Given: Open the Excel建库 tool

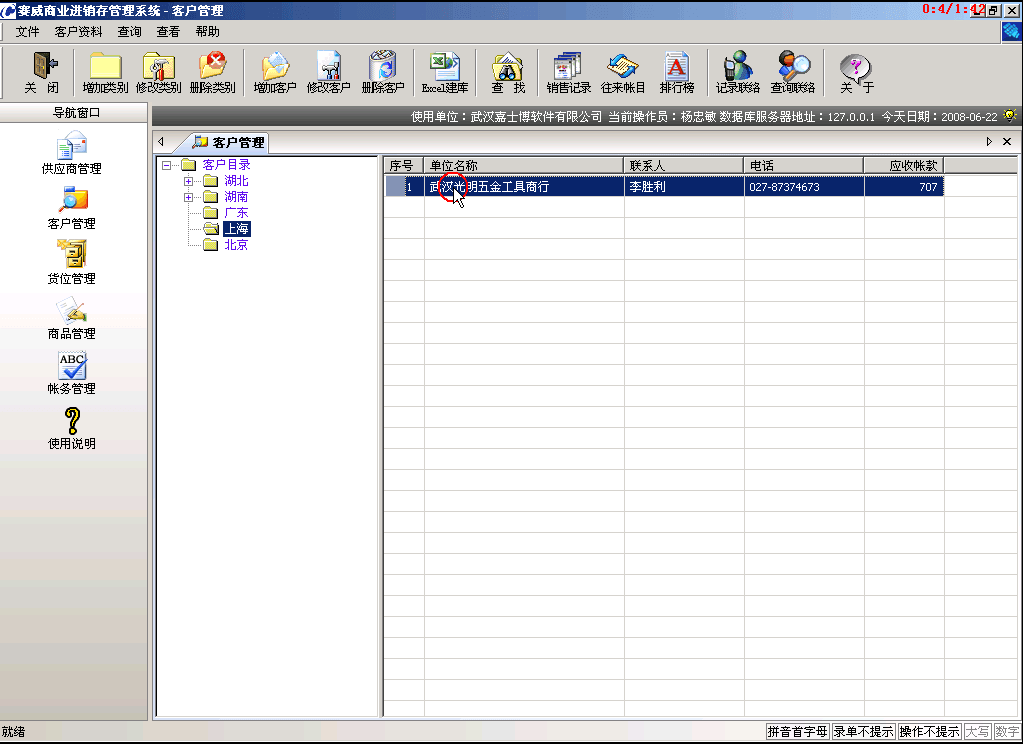Looking at the screenshot, I should pos(444,72).
